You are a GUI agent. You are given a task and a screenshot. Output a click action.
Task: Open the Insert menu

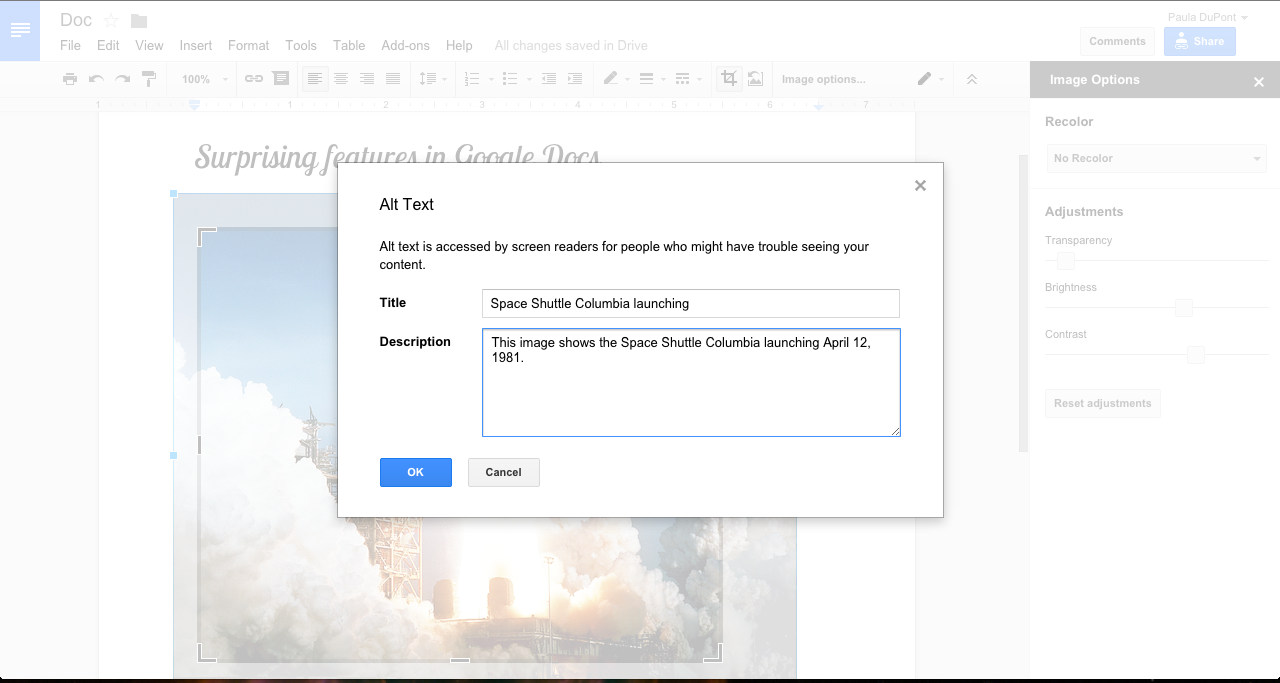pyautogui.click(x=196, y=45)
